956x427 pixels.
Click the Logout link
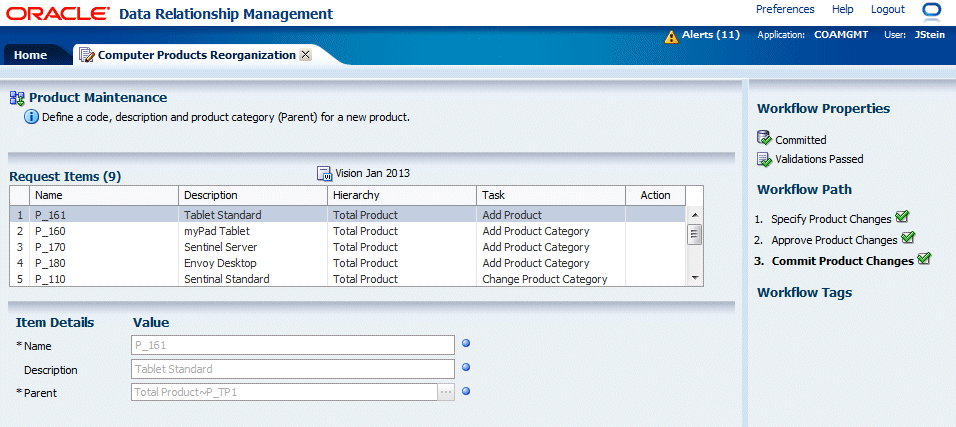tap(887, 9)
